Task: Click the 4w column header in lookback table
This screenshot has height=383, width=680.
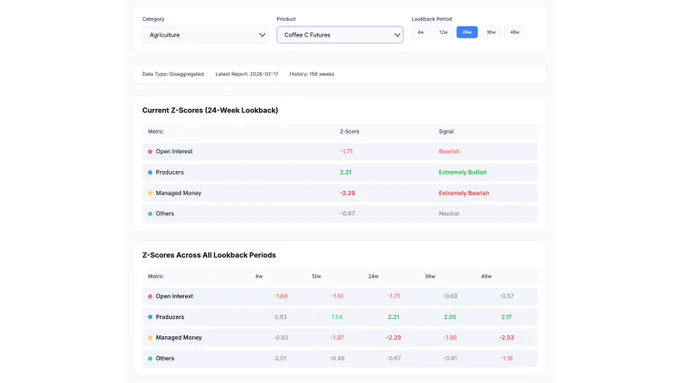Action: (259, 276)
